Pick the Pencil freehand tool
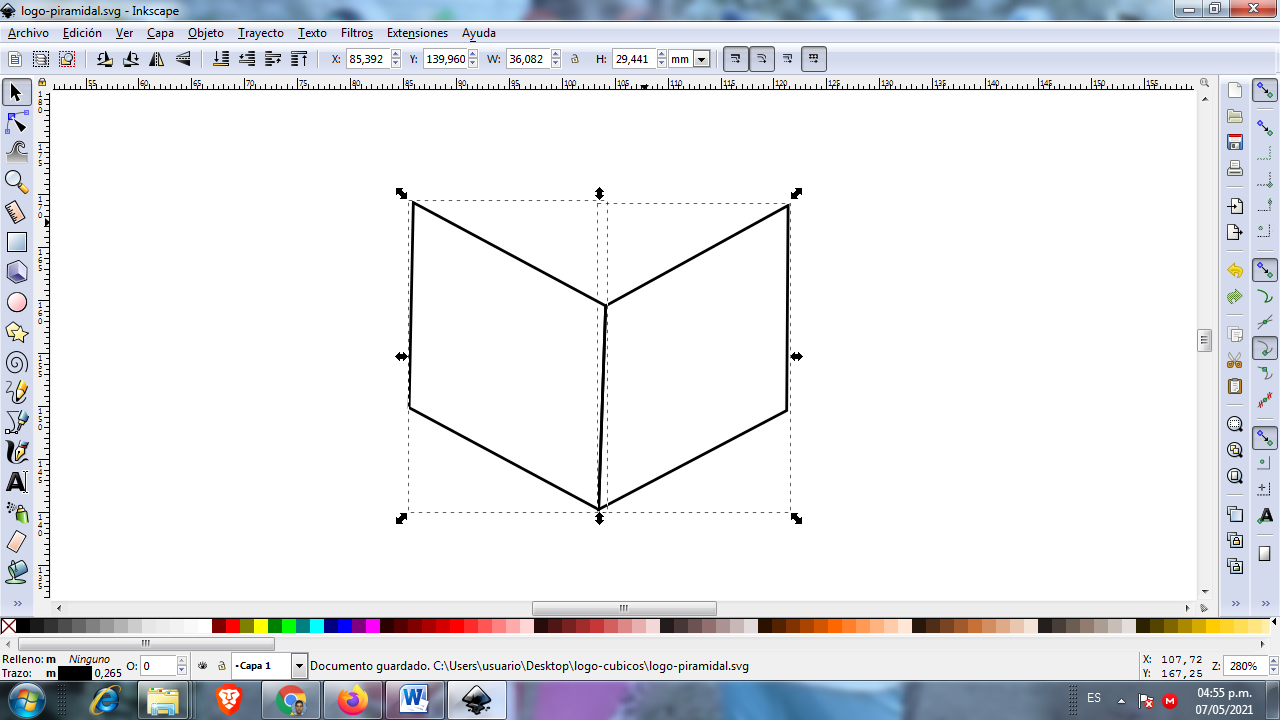This screenshot has width=1280, height=720. [x=16, y=392]
